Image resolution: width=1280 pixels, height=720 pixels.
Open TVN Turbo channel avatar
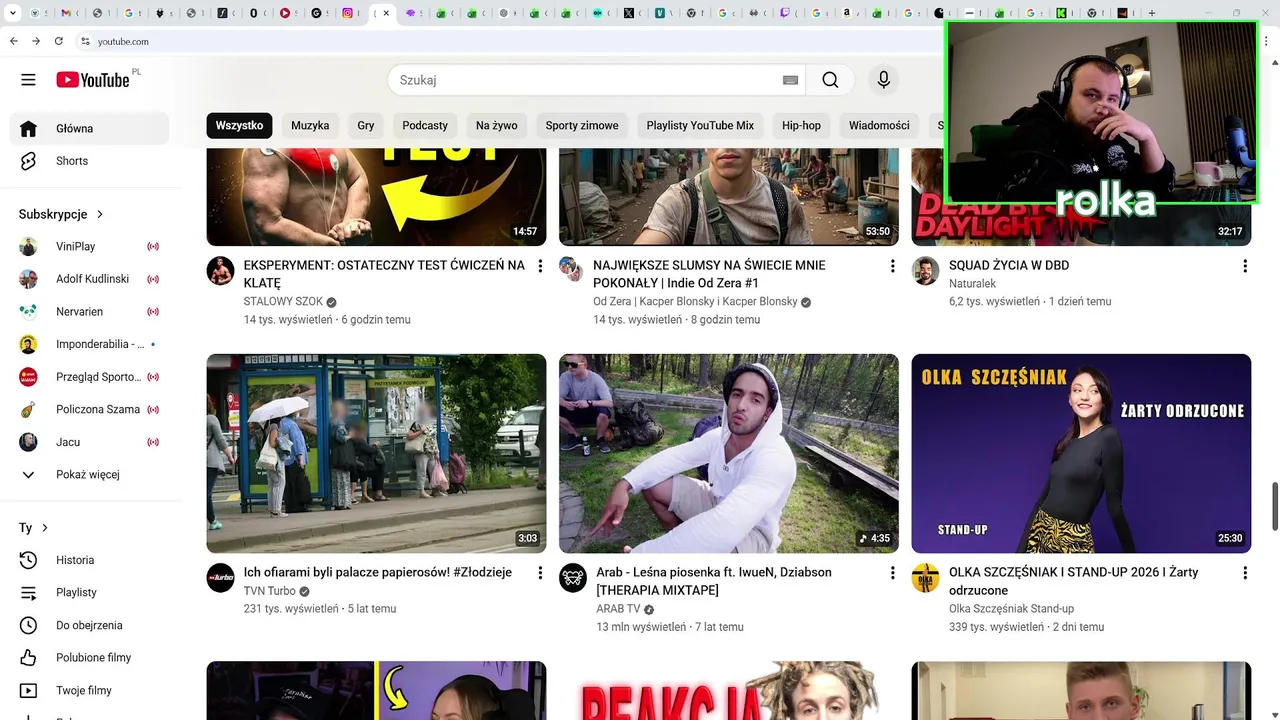point(220,577)
